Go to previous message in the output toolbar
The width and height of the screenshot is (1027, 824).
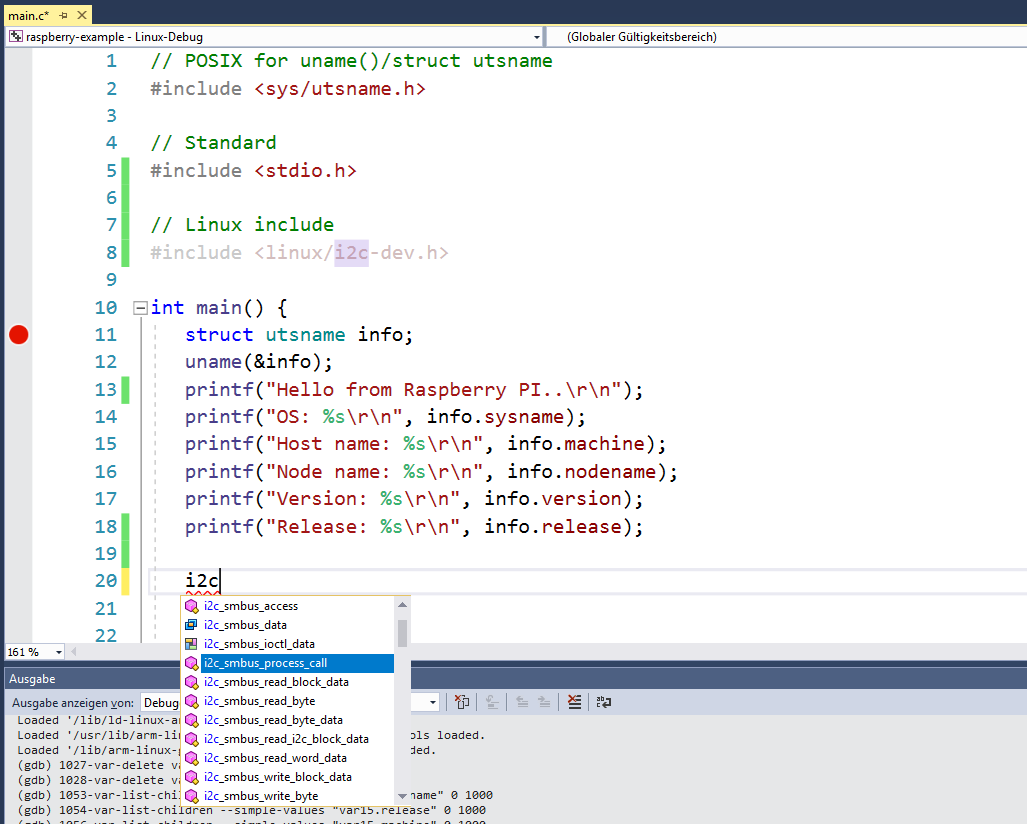[x=524, y=702]
